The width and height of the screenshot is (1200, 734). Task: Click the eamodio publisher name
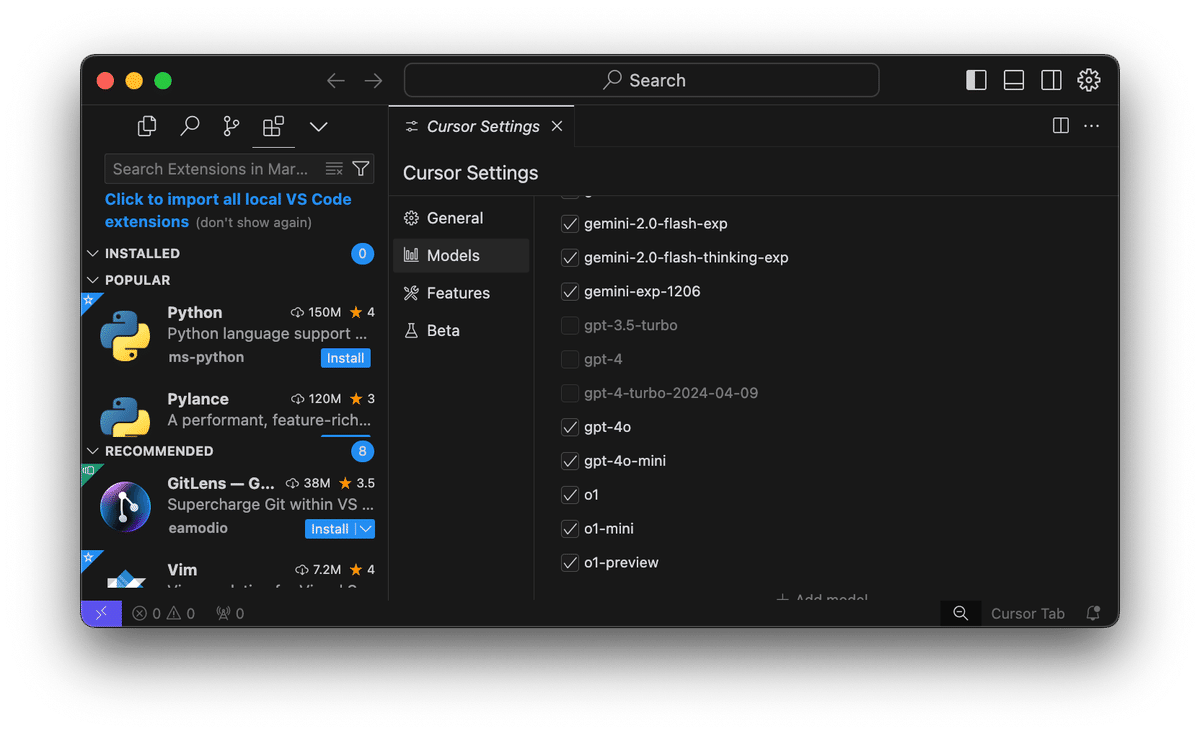198,528
